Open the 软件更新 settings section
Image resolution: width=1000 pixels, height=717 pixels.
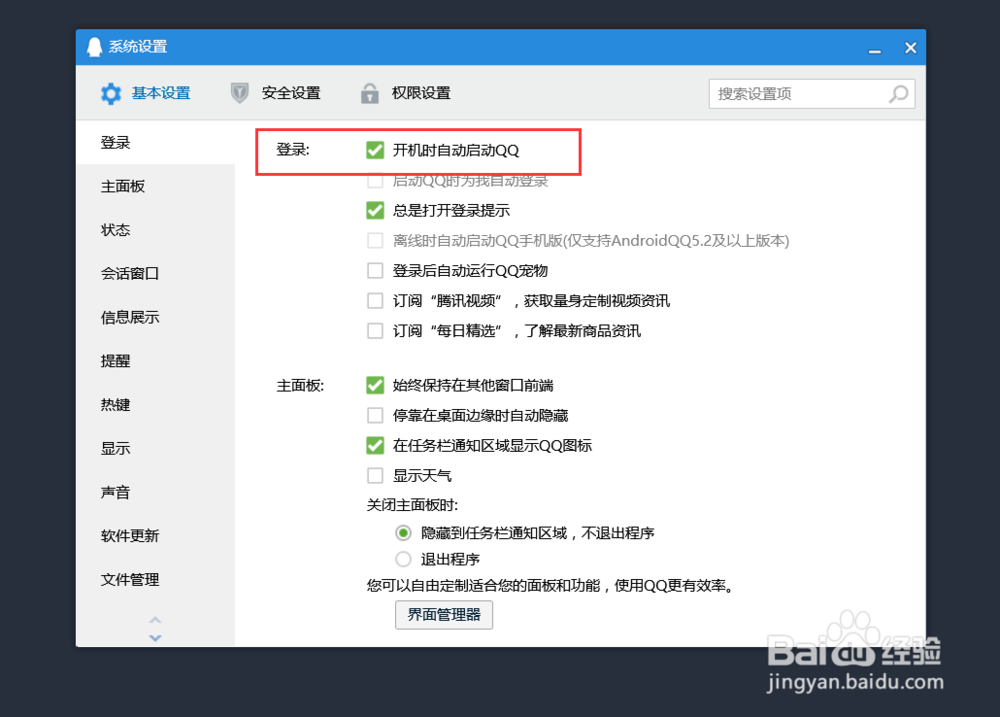click(129, 535)
